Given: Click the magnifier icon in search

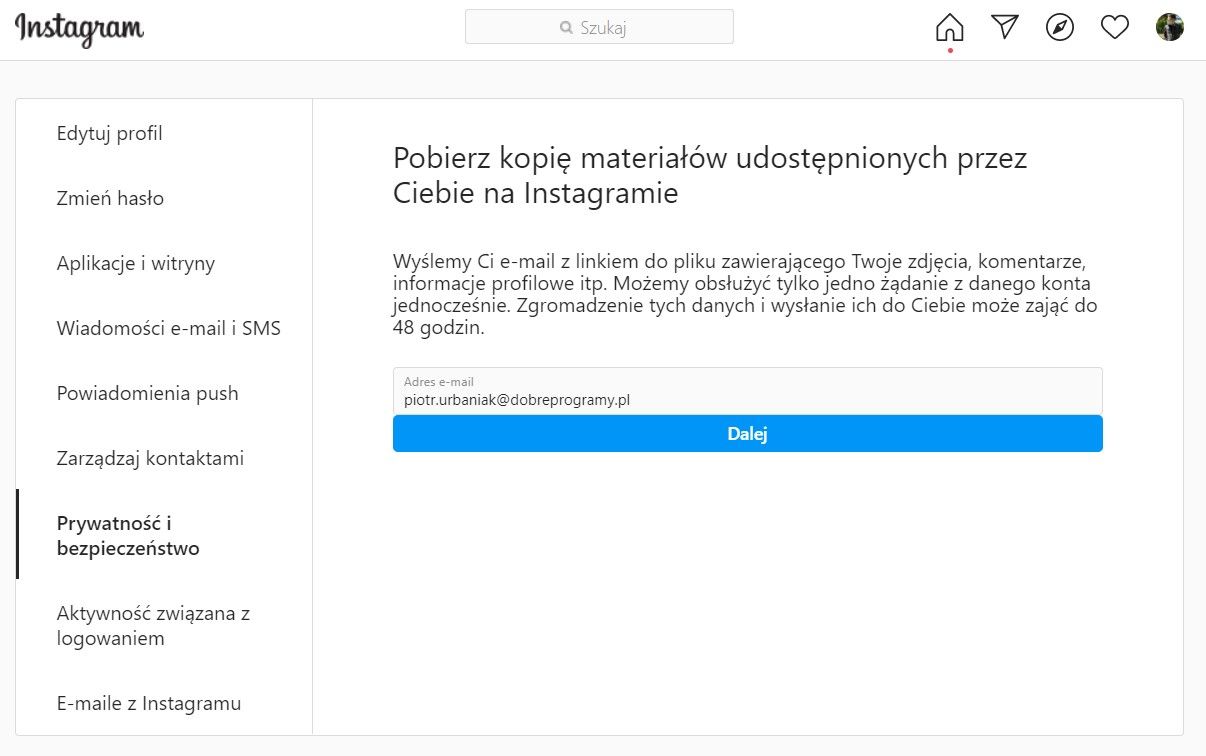Looking at the screenshot, I should pyautogui.click(x=566, y=28).
